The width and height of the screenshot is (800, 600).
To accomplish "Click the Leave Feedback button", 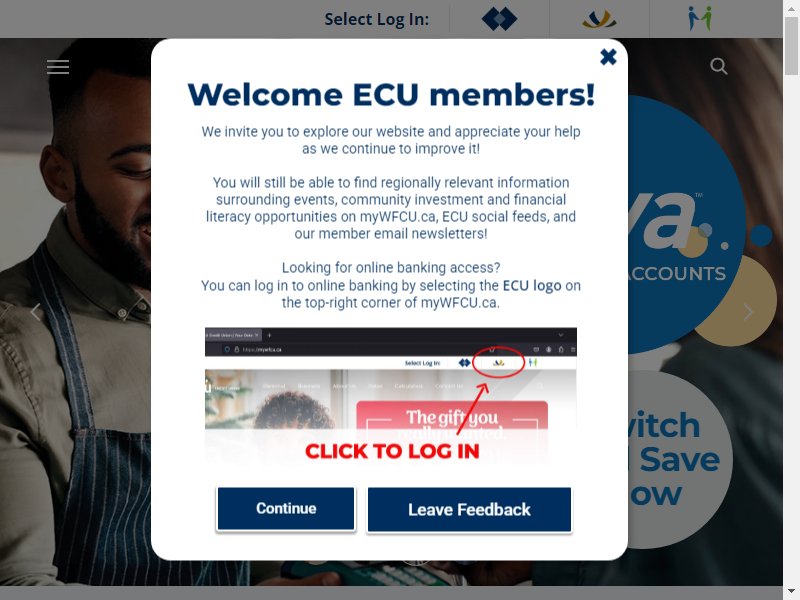I will (469, 510).
